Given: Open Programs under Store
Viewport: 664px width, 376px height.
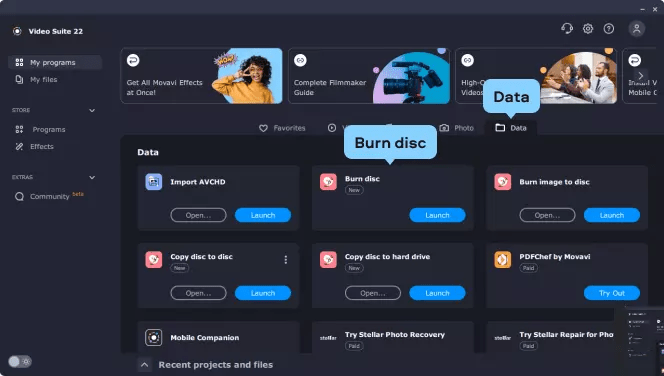Looking at the screenshot, I should pos(49,130).
